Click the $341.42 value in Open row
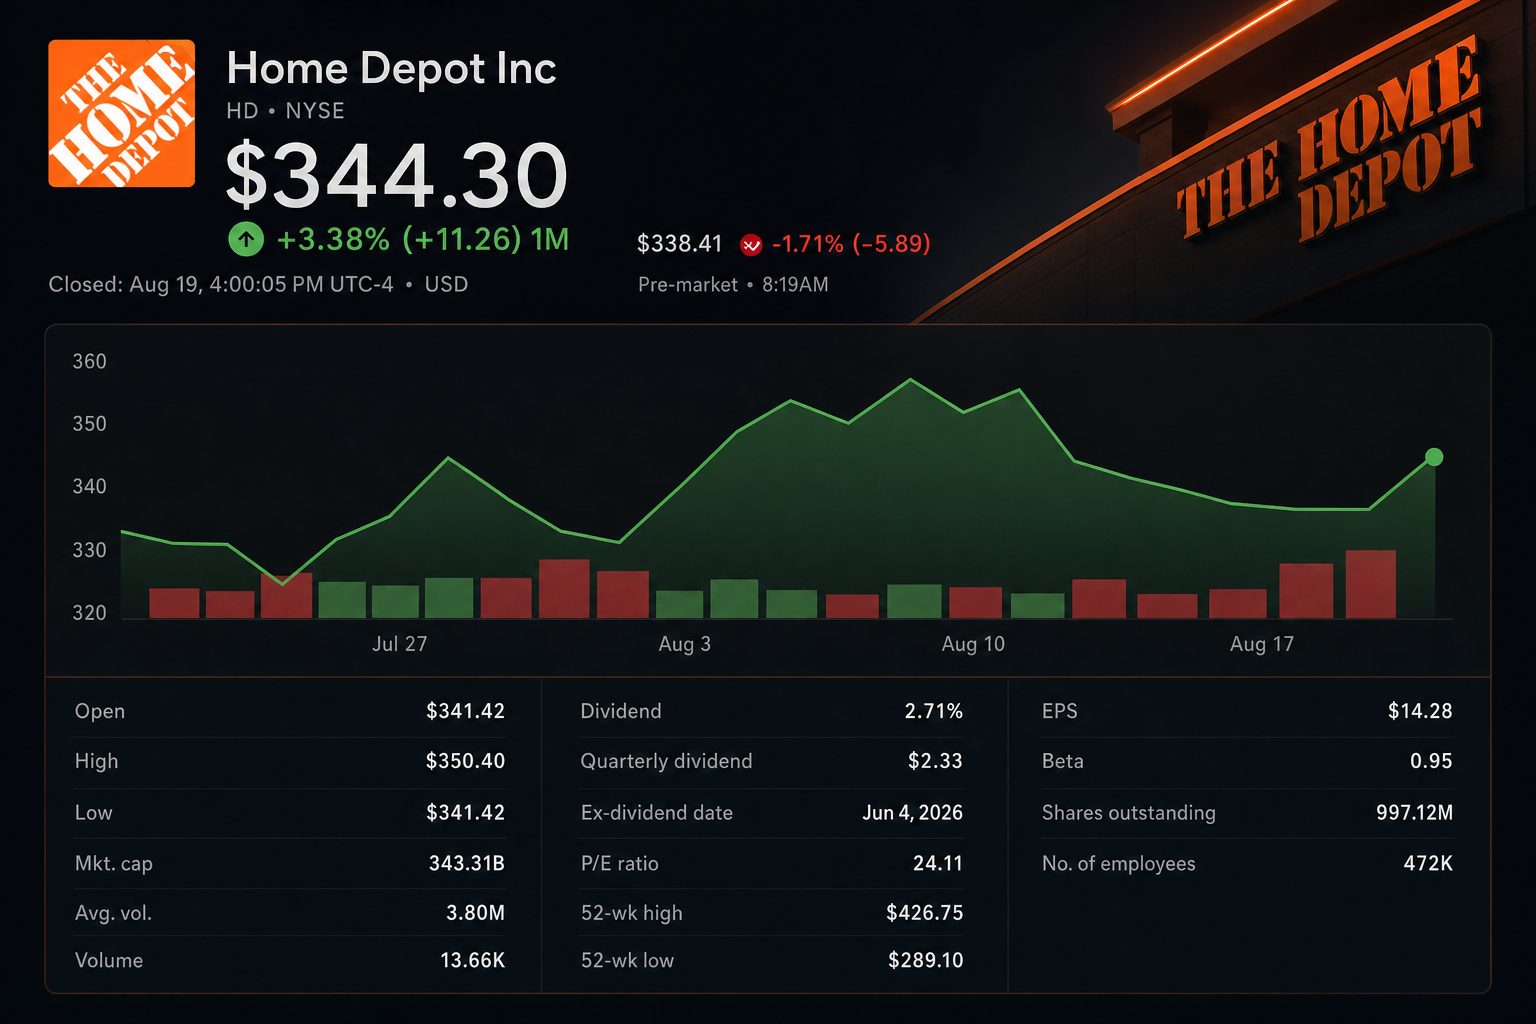 [x=465, y=711]
